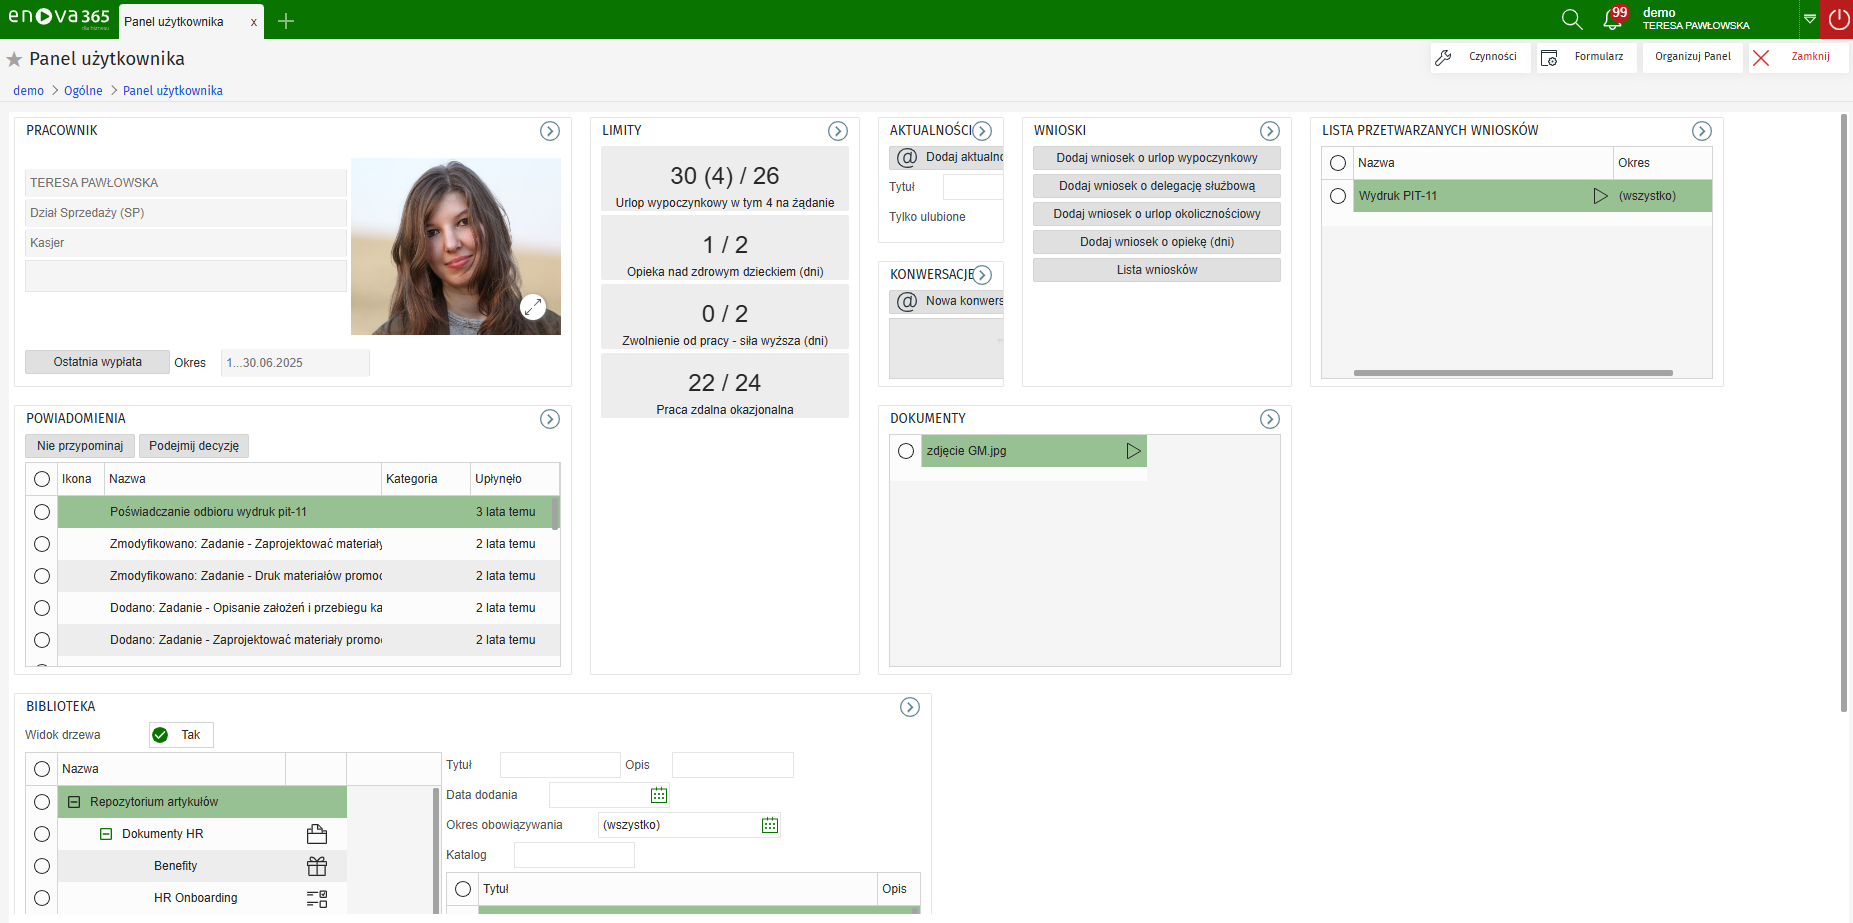Open calendar picker for Data dodania

coord(658,795)
